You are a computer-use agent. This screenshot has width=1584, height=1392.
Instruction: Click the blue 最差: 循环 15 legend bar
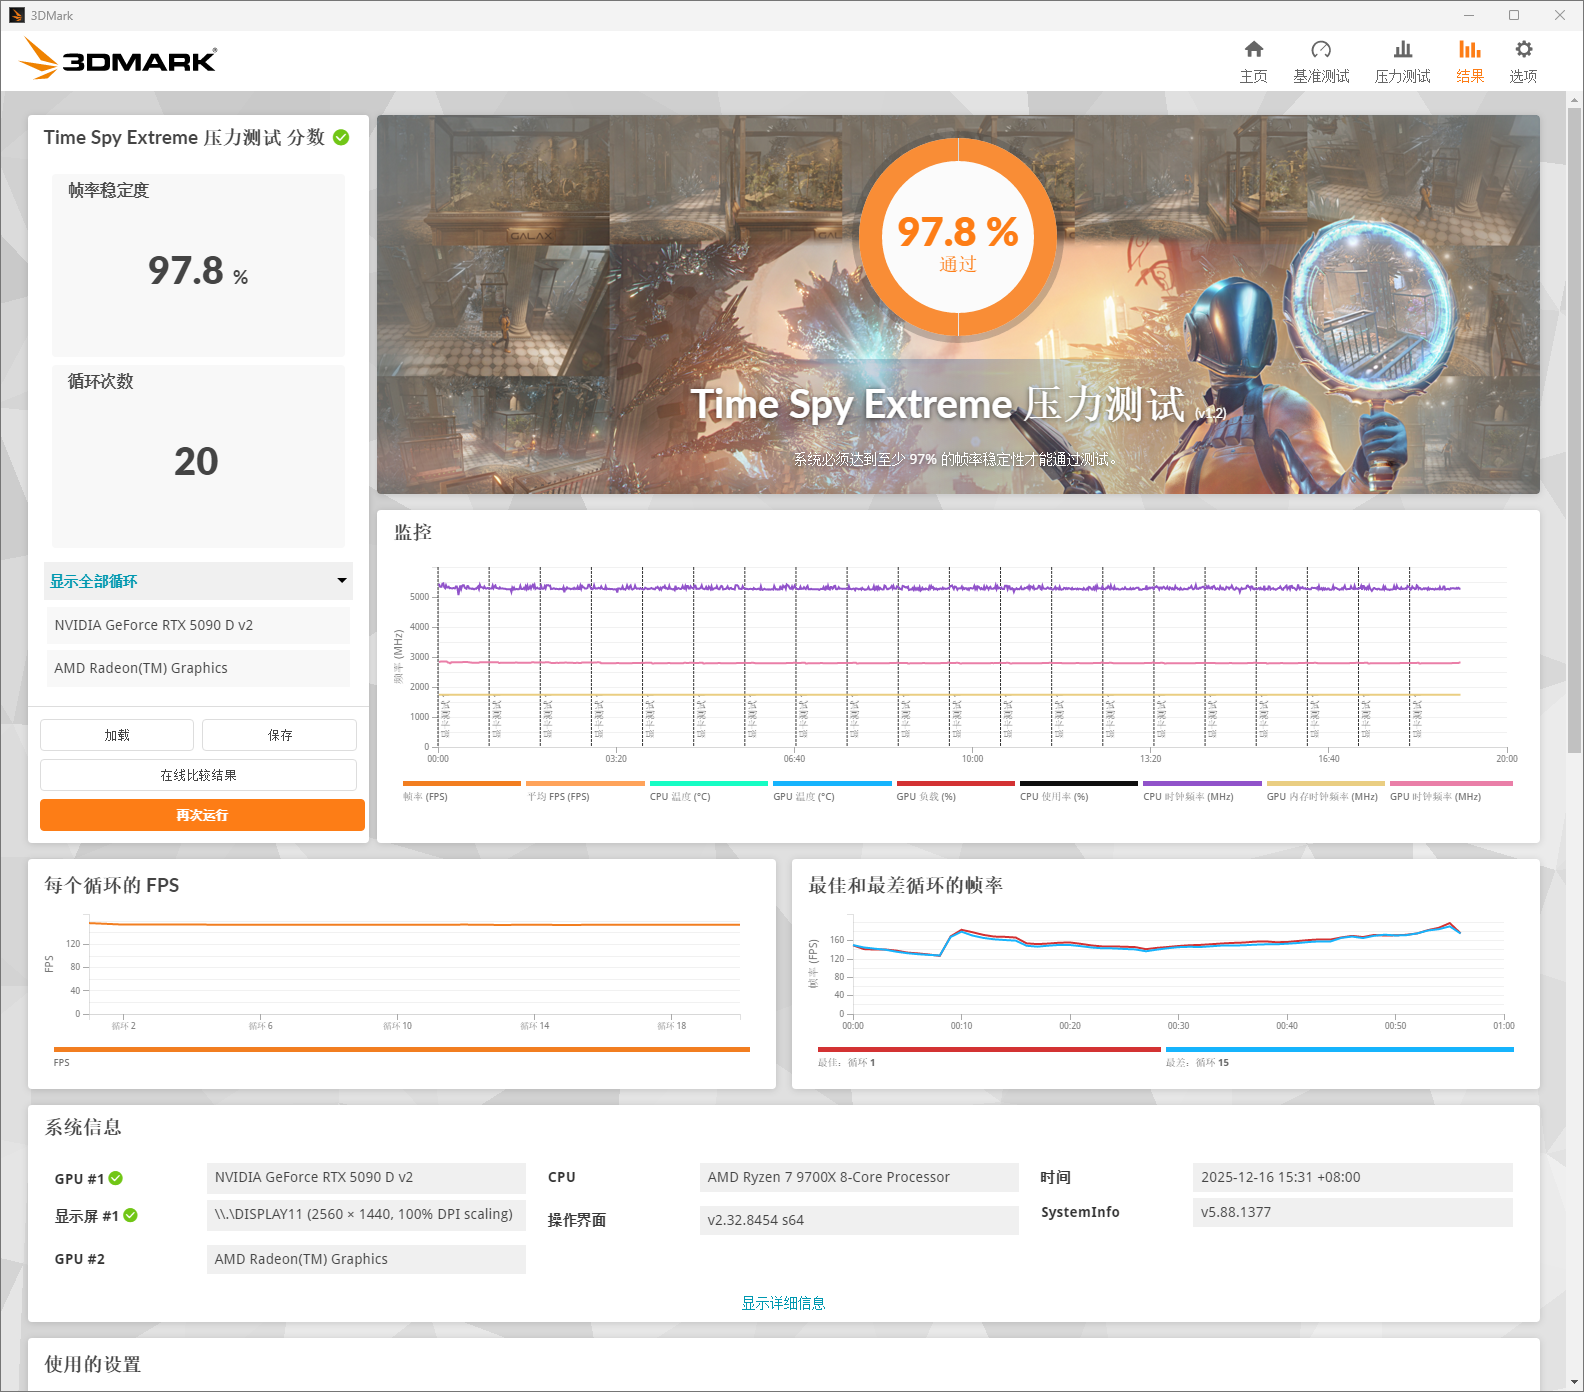tap(1339, 1049)
